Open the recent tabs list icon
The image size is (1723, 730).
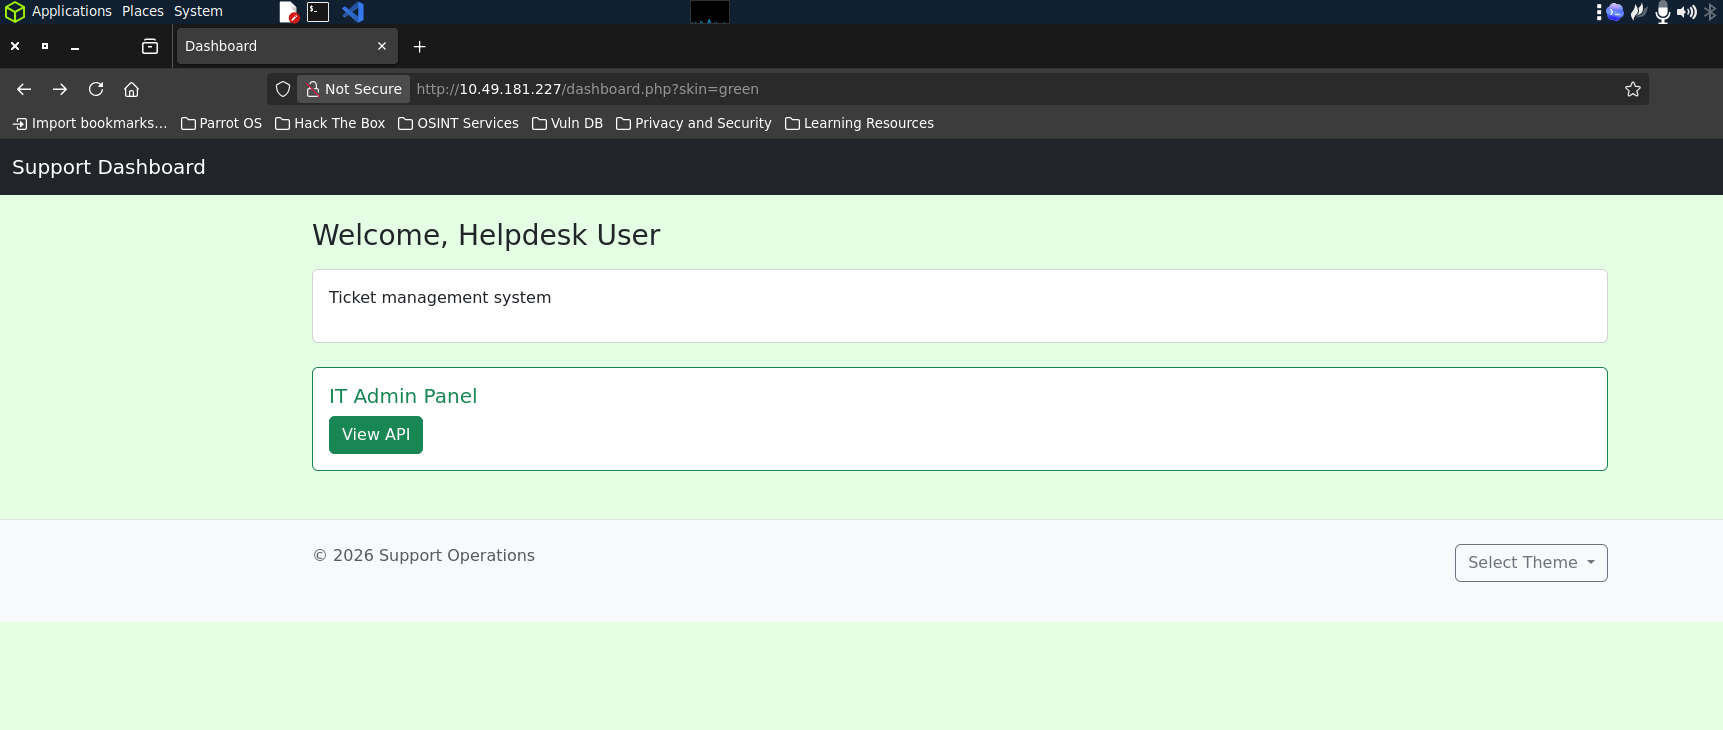click(150, 46)
